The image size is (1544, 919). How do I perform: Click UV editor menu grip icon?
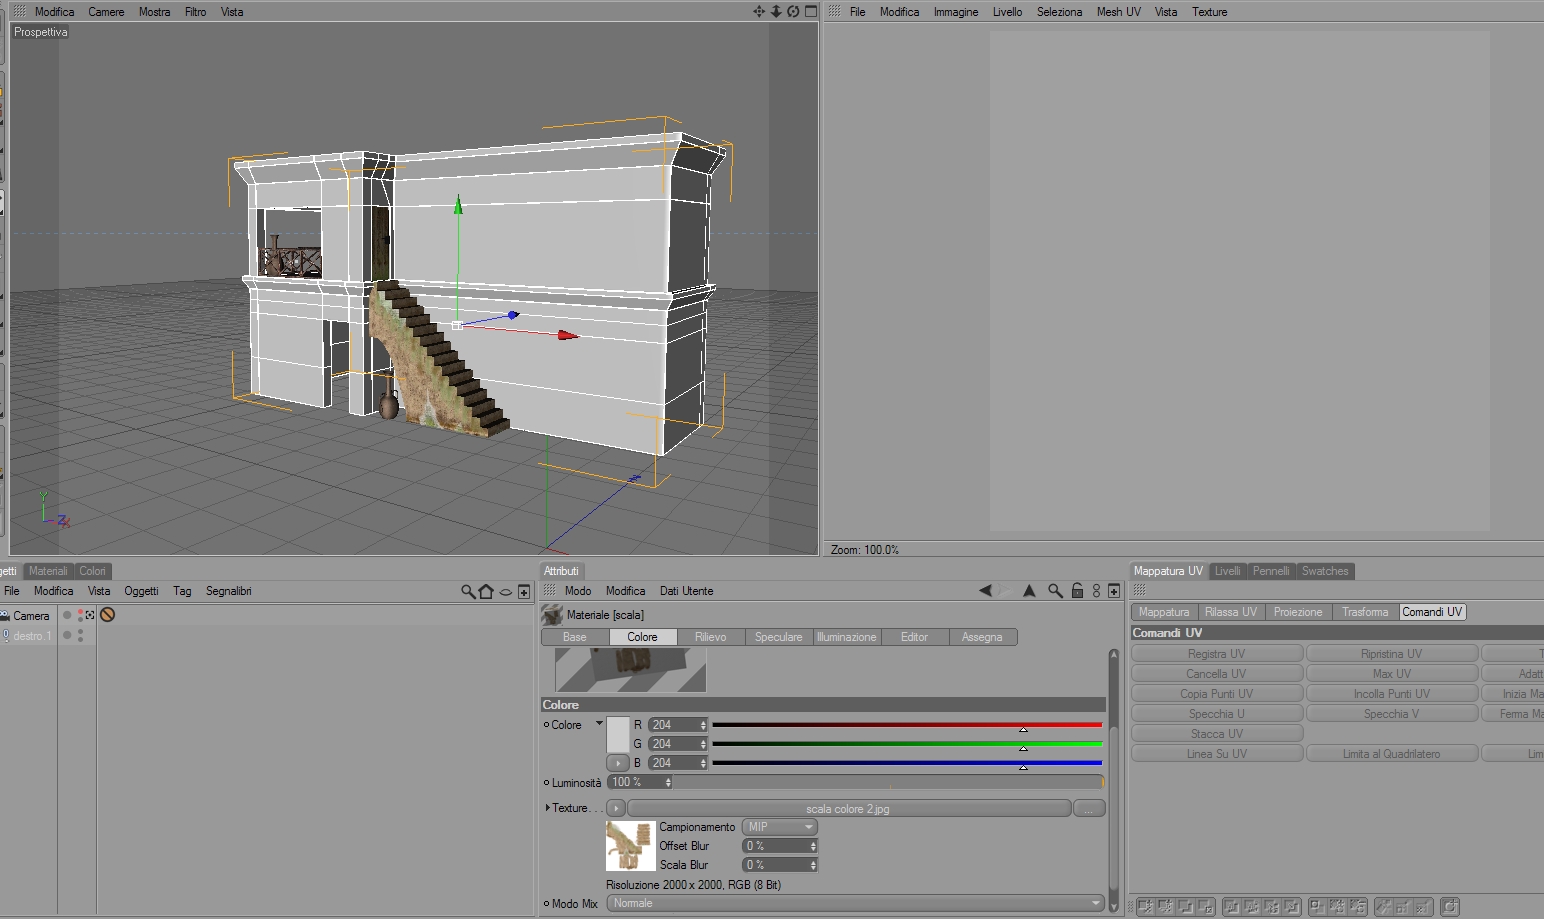click(834, 11)
